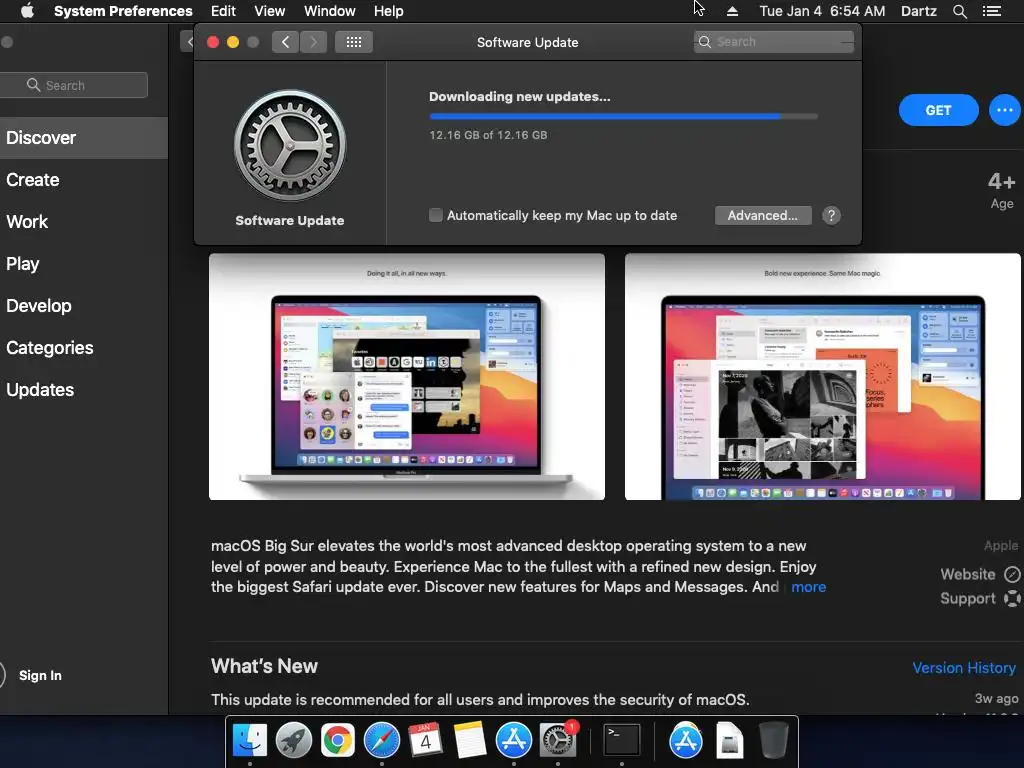Open System Preferences gear icon in Dock
1024x768 pixels.
557,741
